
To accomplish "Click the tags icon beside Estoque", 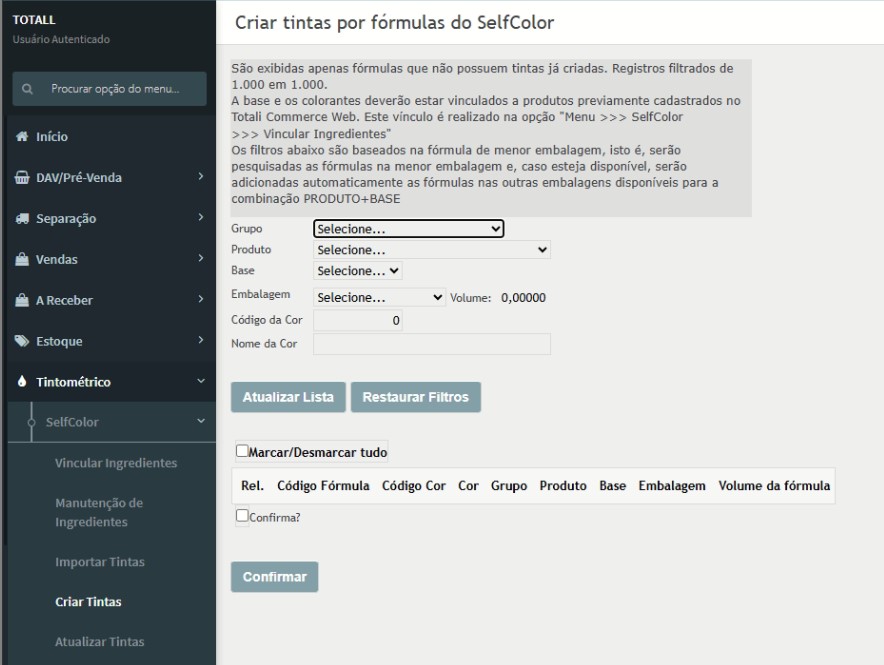I will [x=22, y=341].
